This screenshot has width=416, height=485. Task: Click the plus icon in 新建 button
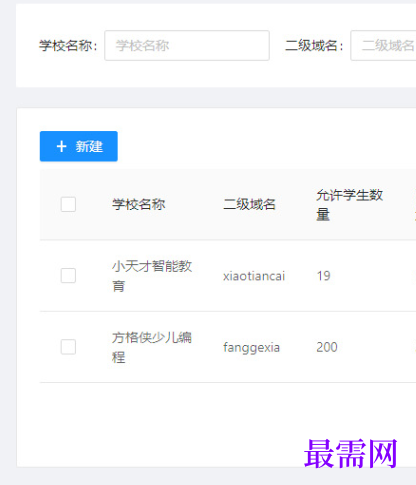tap(62, 146)
